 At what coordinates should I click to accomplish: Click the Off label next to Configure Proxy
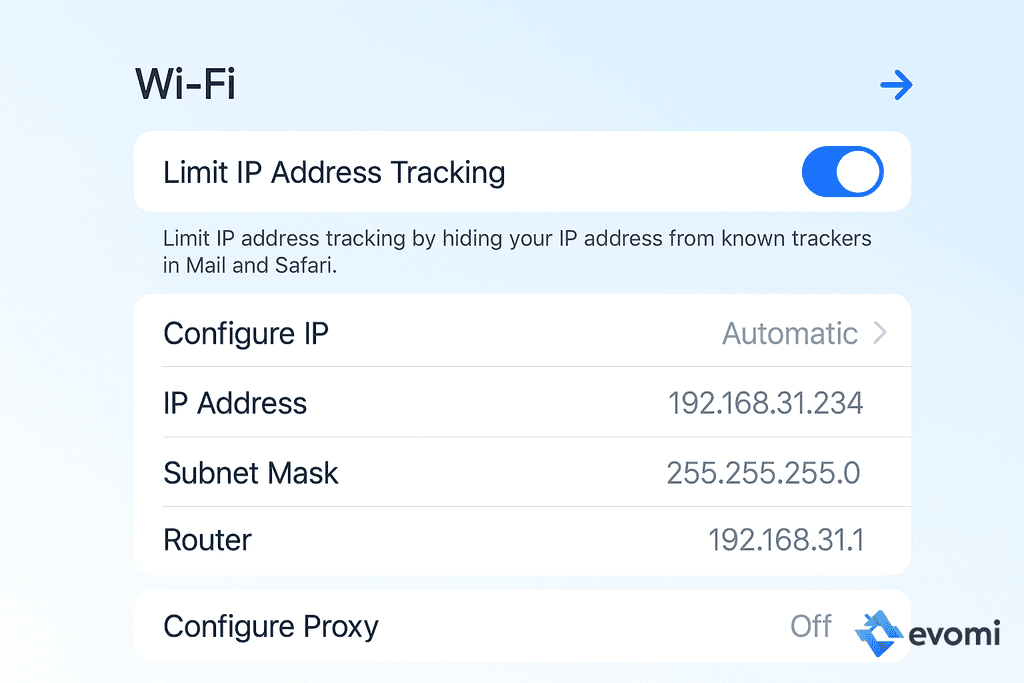(x=810, y=626)
